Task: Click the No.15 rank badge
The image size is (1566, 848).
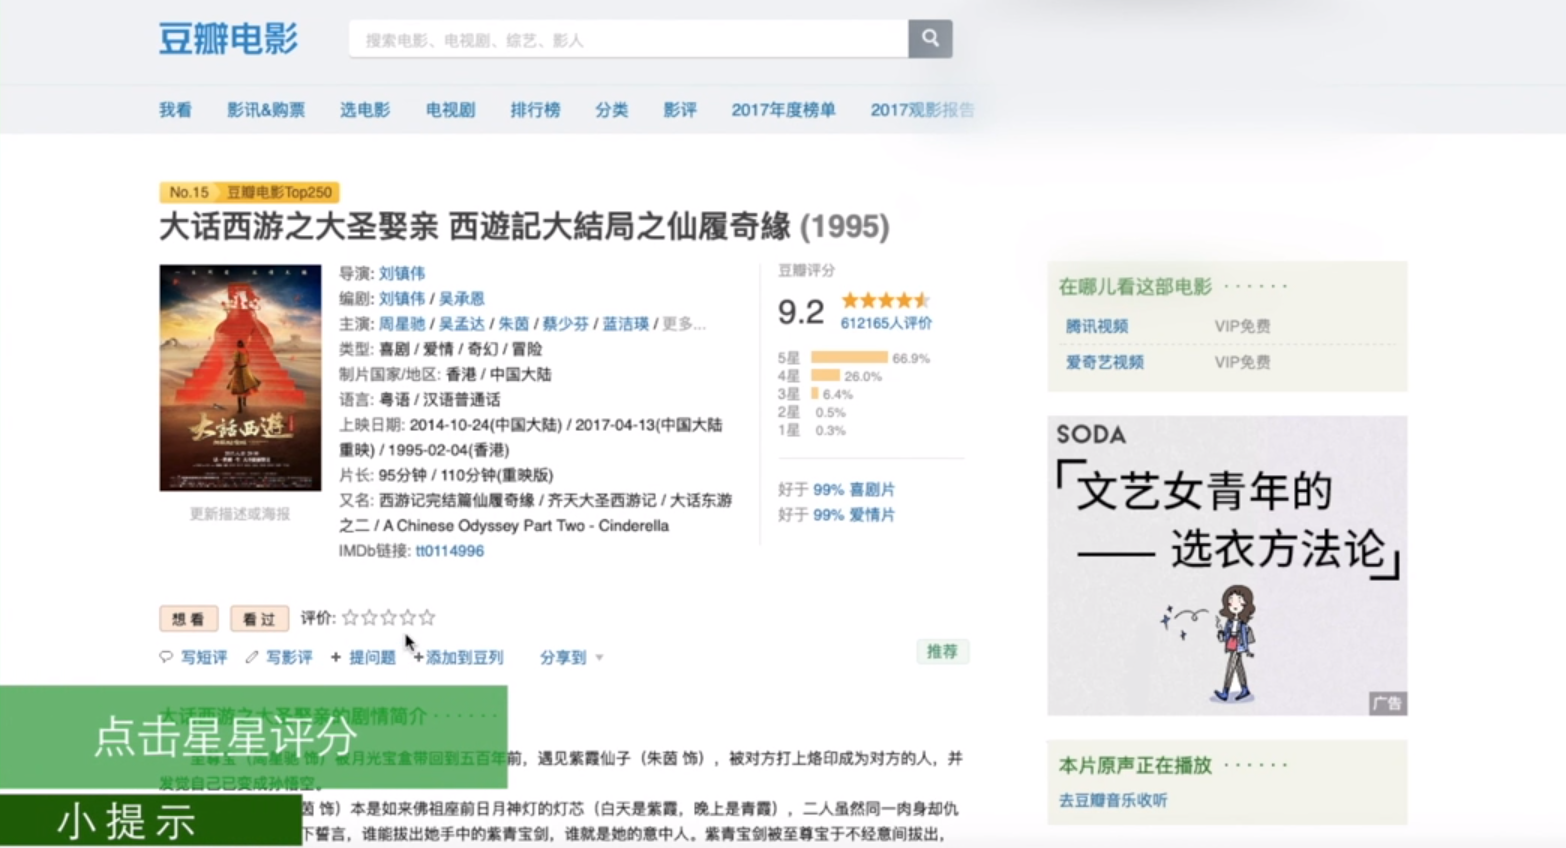Action: pyautogui.click(x=189, y=192)
